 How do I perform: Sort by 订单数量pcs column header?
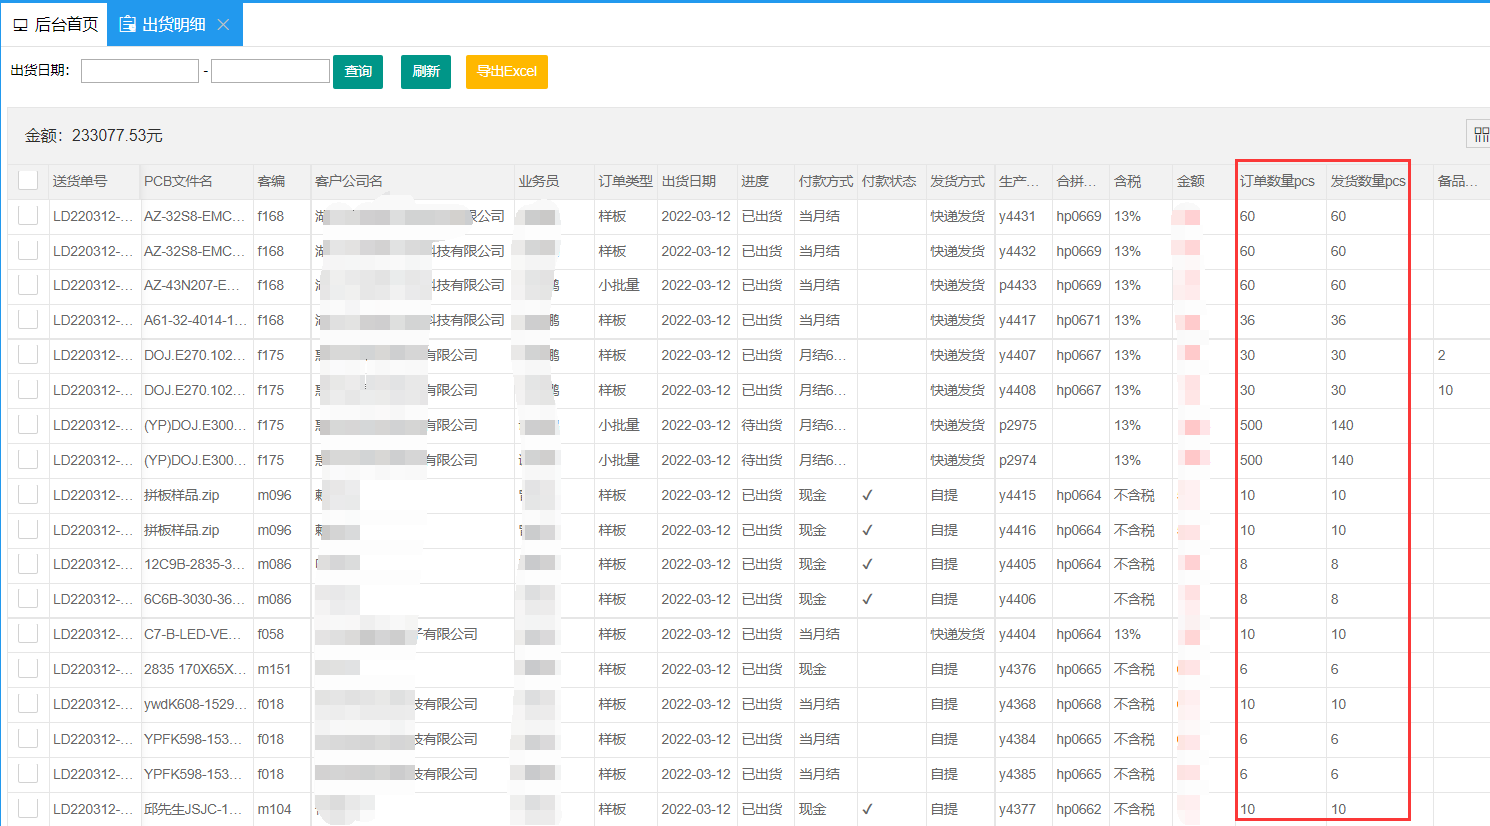1277,181
